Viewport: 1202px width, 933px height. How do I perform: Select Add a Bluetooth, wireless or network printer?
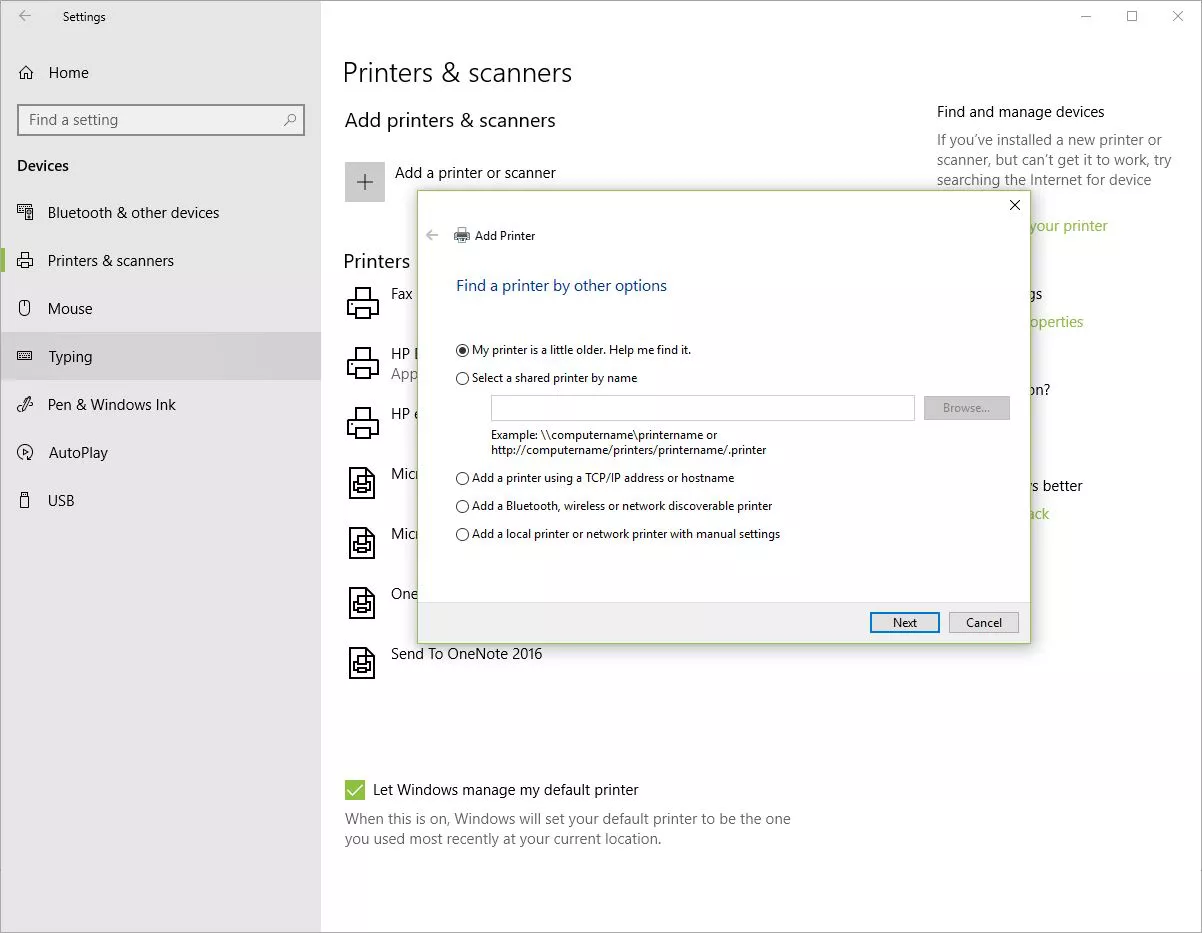tap(613, 506)
